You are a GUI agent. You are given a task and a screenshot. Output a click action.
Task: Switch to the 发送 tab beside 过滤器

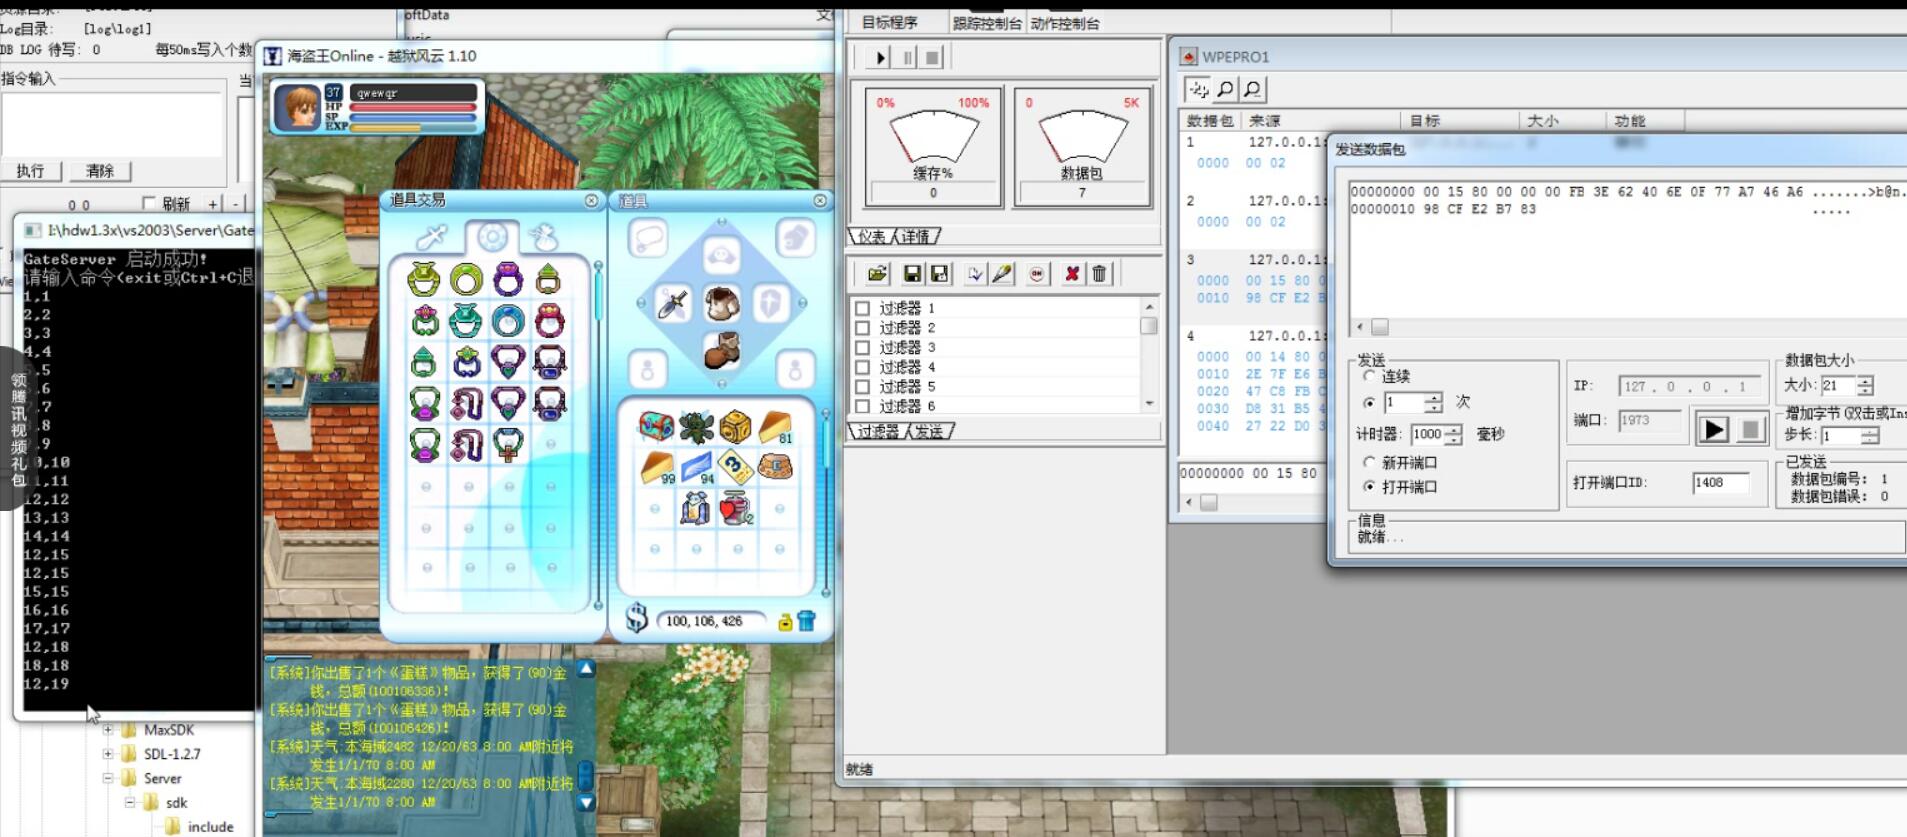click(x=929, y=431)
